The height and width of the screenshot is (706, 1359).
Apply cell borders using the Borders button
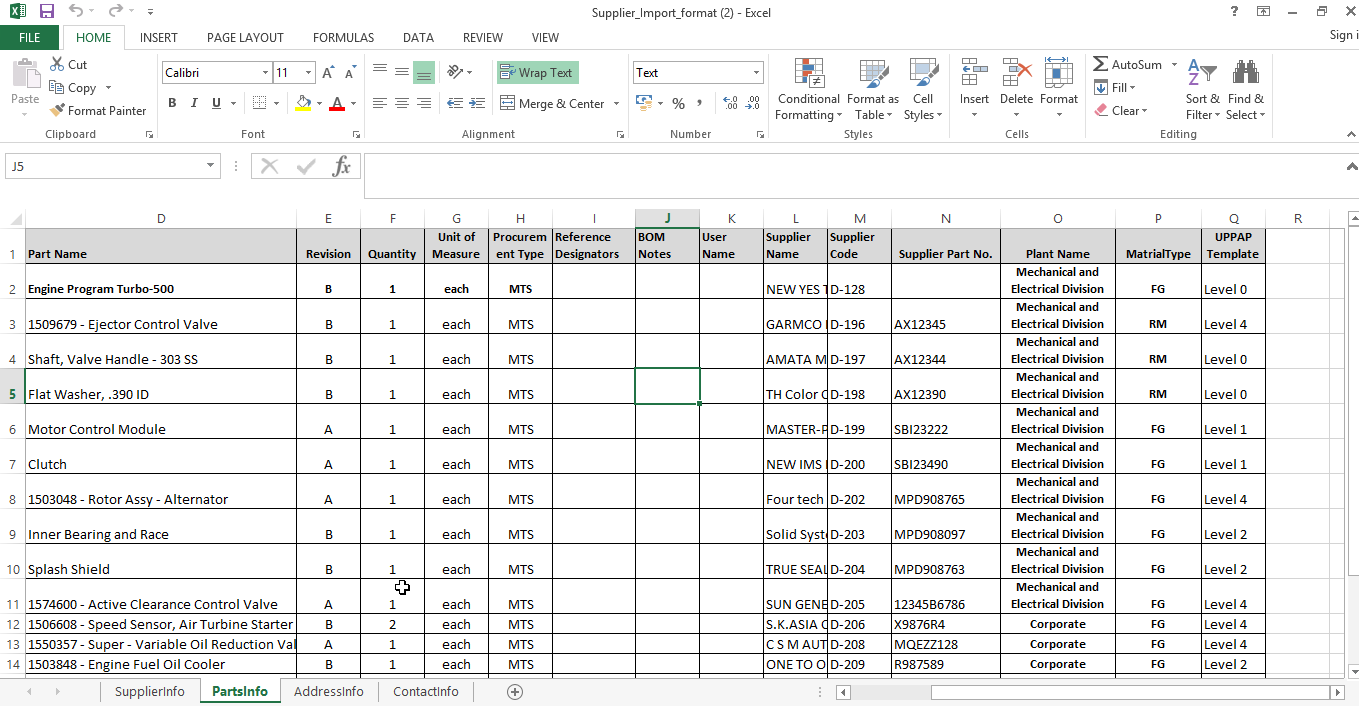(259, 103)
